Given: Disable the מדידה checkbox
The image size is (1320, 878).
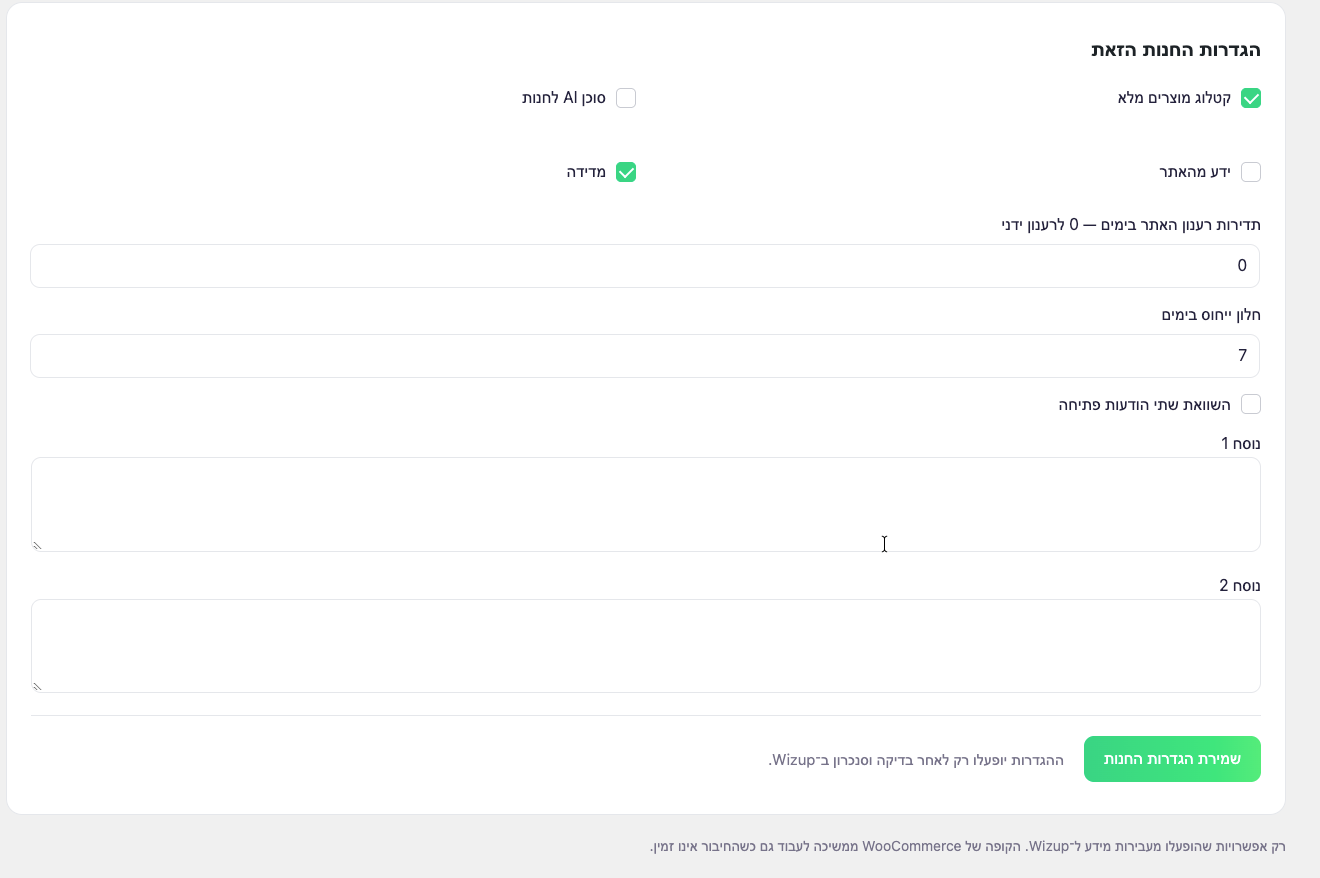Looking at the screenshot, I should click(626, 172).
